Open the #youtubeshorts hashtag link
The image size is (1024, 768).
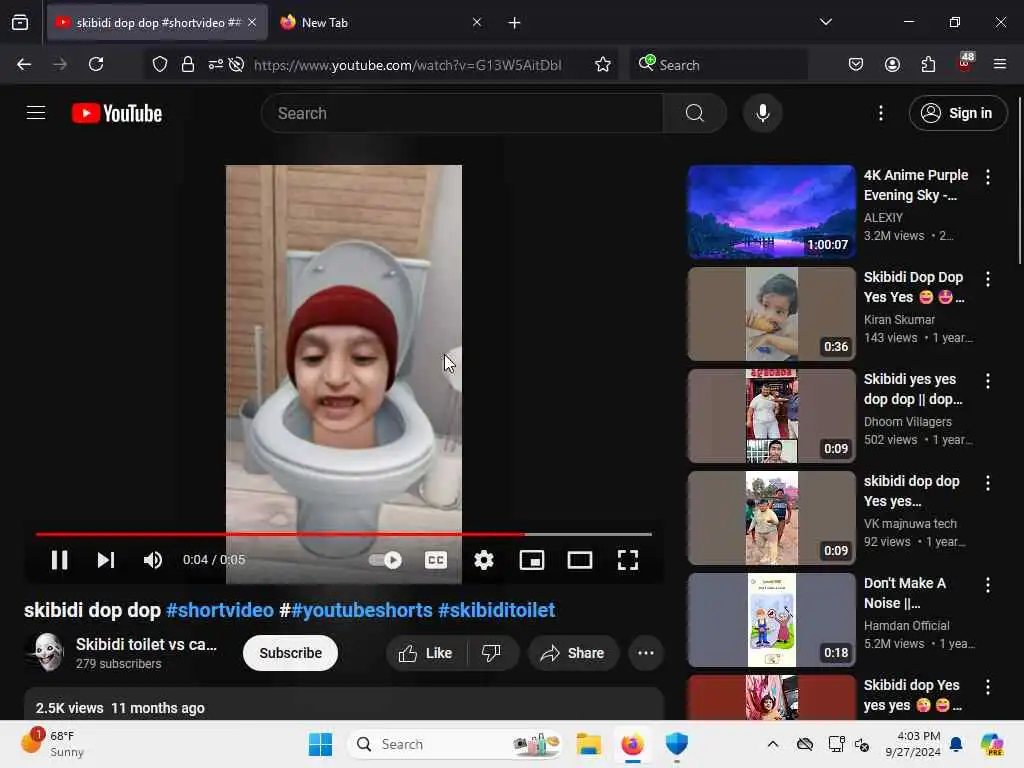tap(362, 610)
